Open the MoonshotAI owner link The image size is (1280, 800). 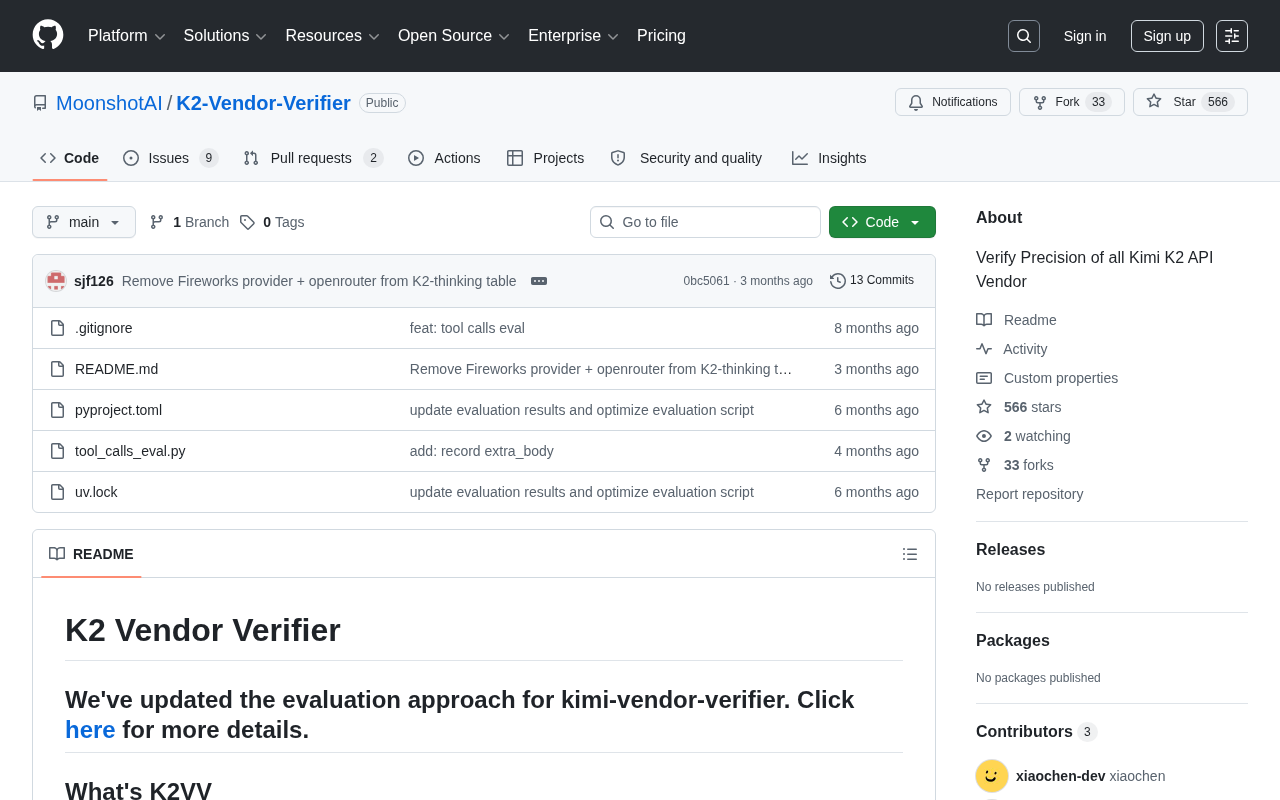click(109, 103)
